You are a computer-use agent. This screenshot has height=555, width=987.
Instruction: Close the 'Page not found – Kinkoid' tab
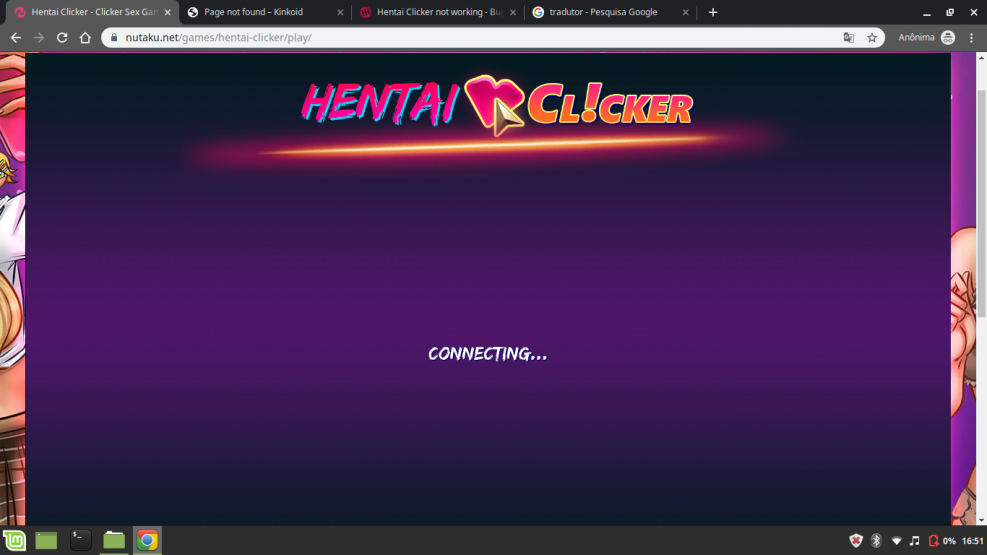point(340,12)
